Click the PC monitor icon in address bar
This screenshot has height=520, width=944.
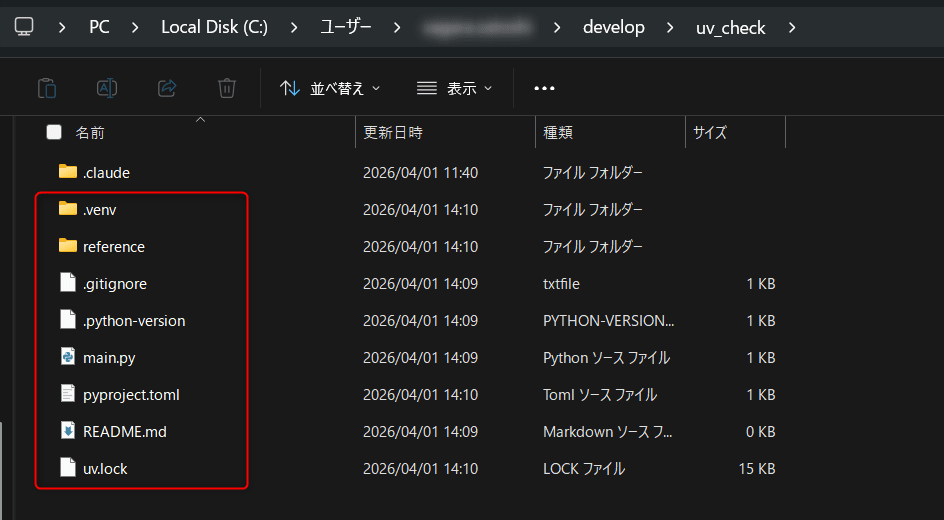point(24,27)
